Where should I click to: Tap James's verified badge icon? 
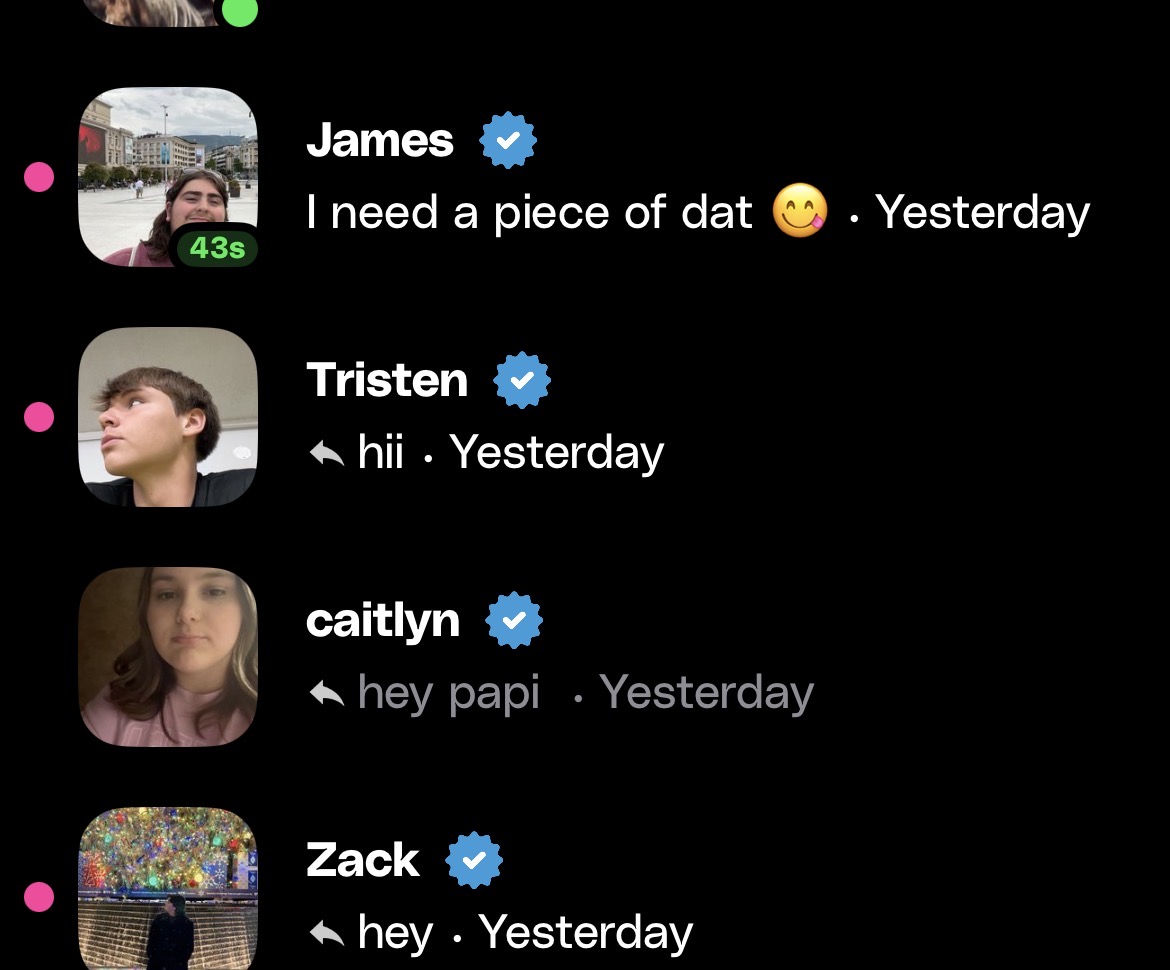507,140
